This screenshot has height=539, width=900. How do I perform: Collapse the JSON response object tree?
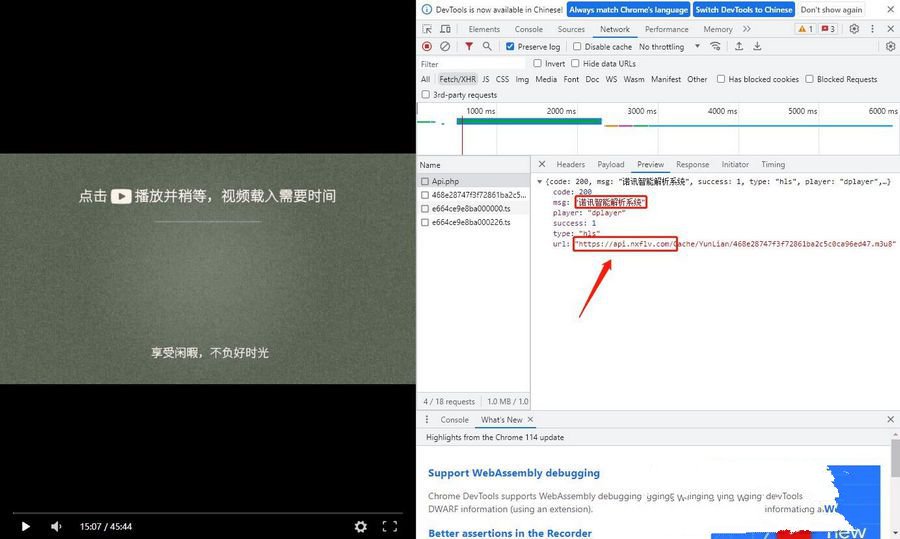point(540,182)
